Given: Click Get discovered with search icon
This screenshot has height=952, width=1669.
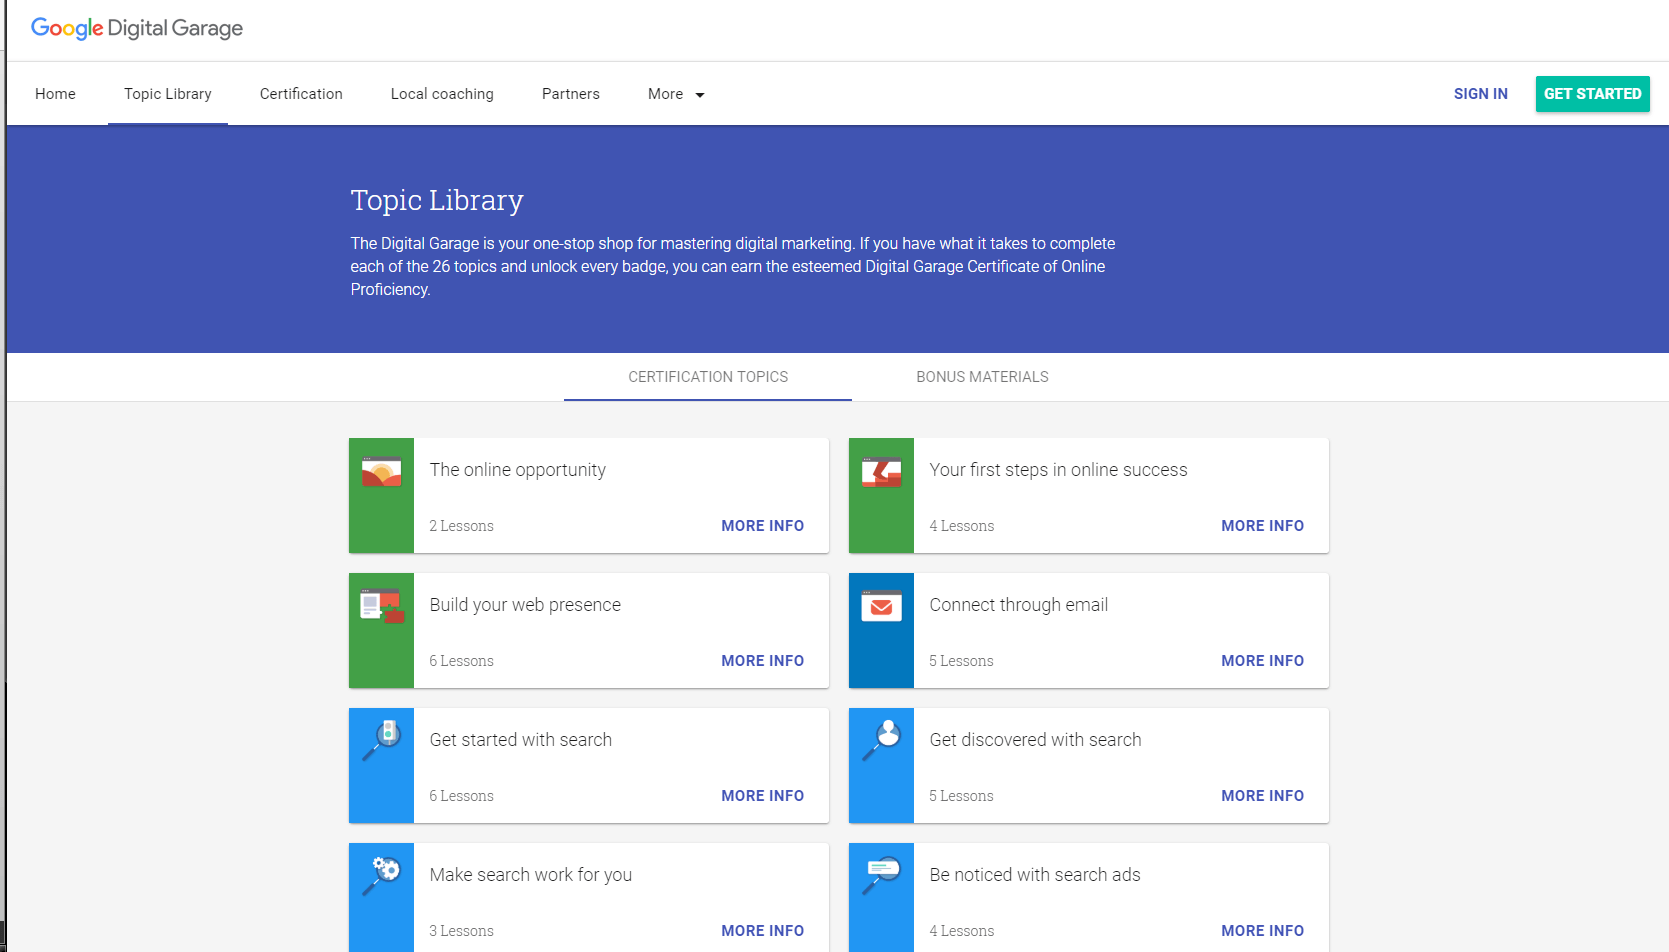Looking at the screenshot, I should coord(881,740).
